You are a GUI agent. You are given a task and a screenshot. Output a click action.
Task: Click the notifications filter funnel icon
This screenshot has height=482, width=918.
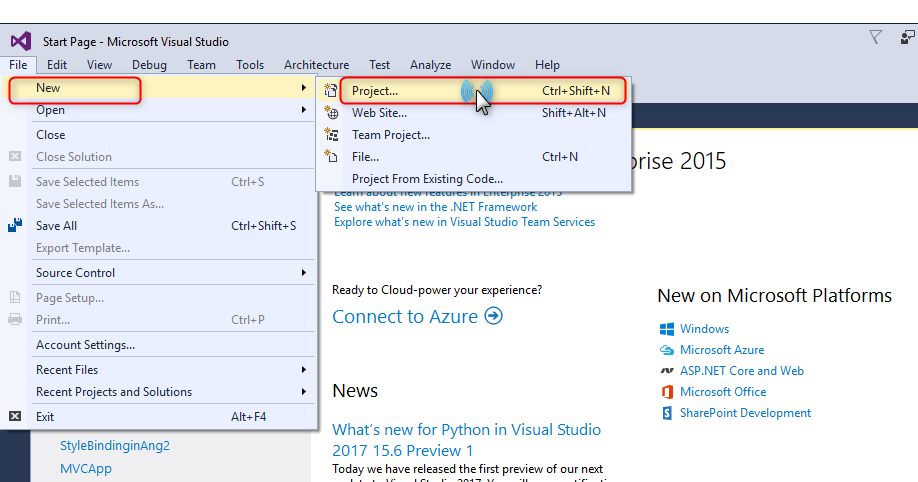point(876,38)
